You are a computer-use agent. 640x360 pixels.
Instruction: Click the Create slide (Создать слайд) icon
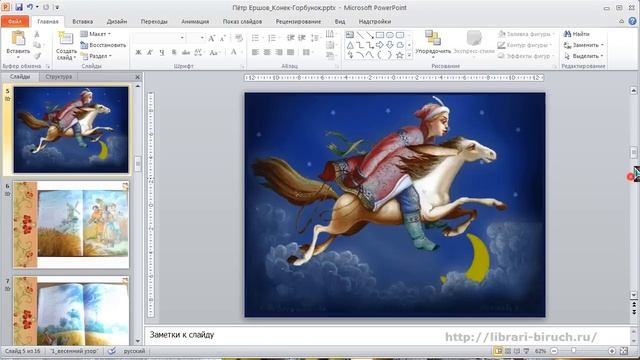tap(65, 38)
